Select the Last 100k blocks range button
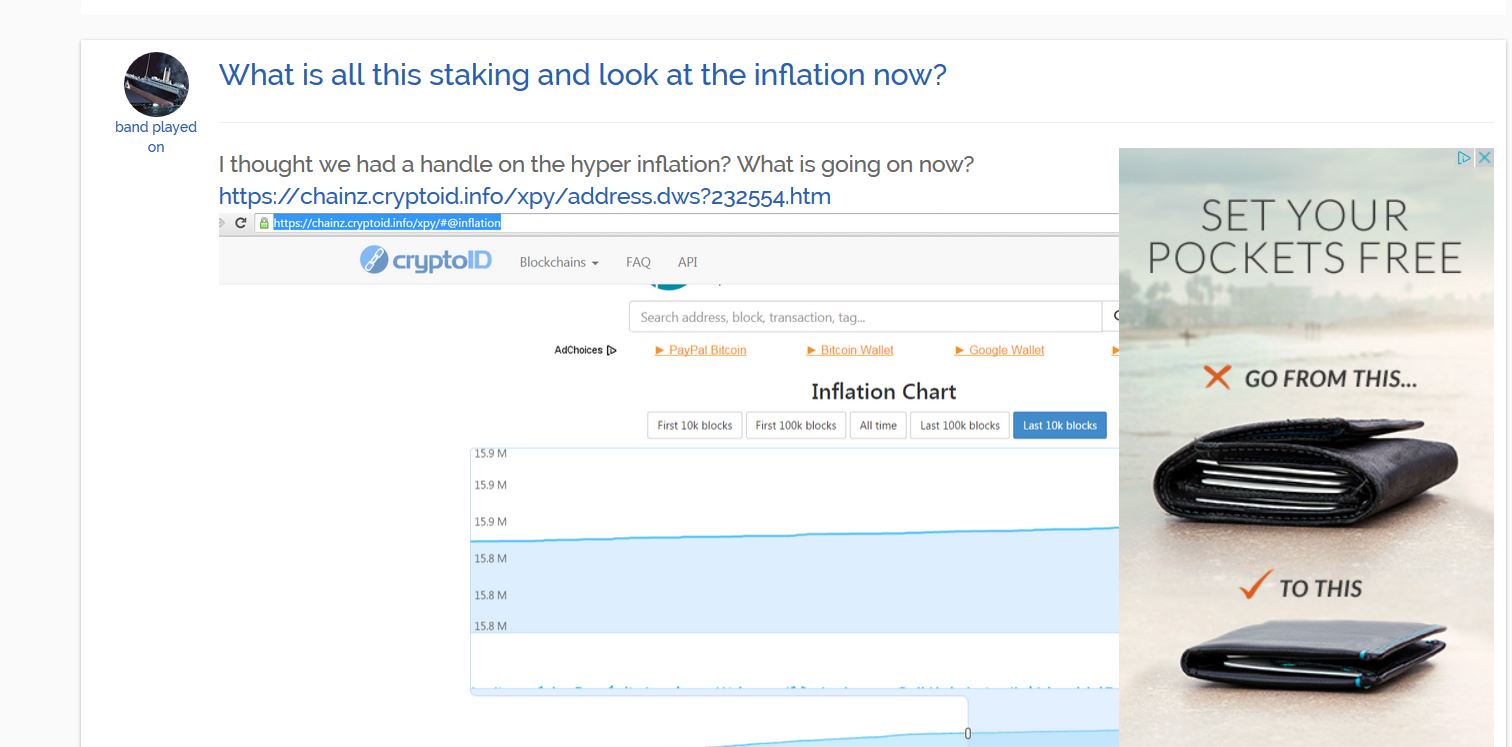1512x747 pixels. click(x=960, y=425)
